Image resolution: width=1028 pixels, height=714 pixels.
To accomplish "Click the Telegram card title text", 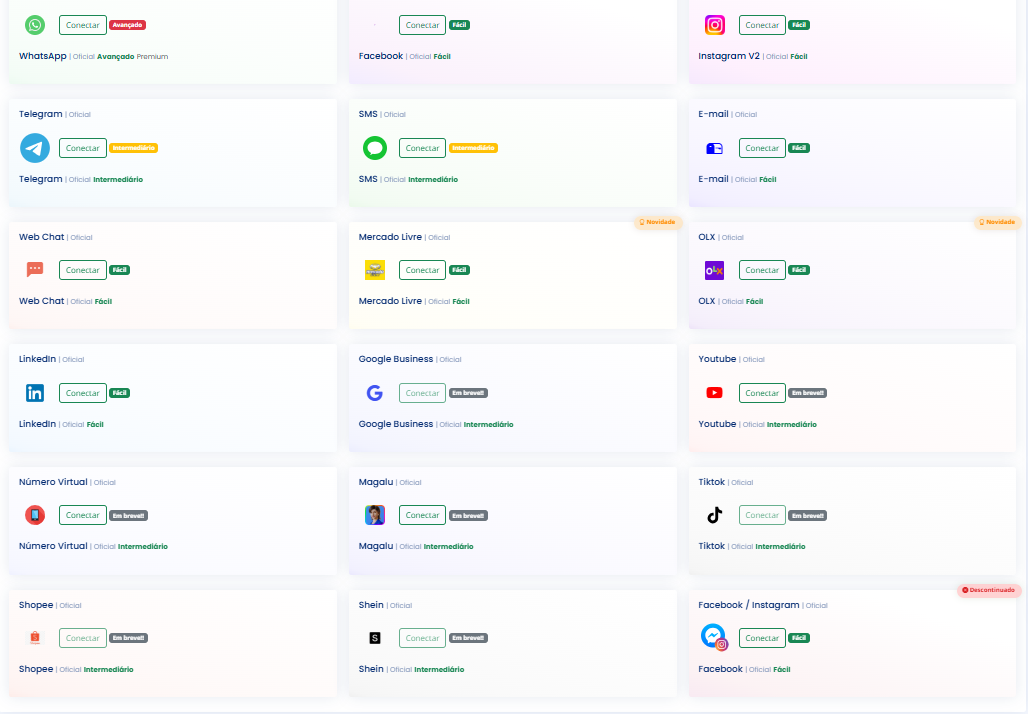I will (x=55, y=114).
